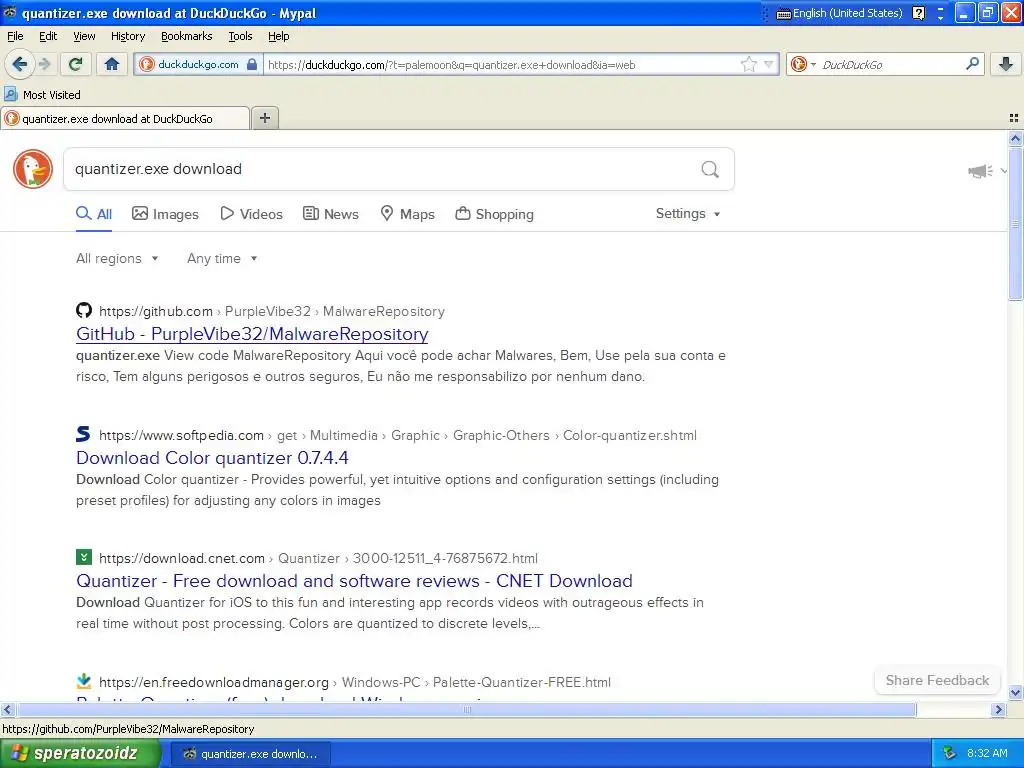
Task: Switch to the Maps tab
Action: pos(408,214)
